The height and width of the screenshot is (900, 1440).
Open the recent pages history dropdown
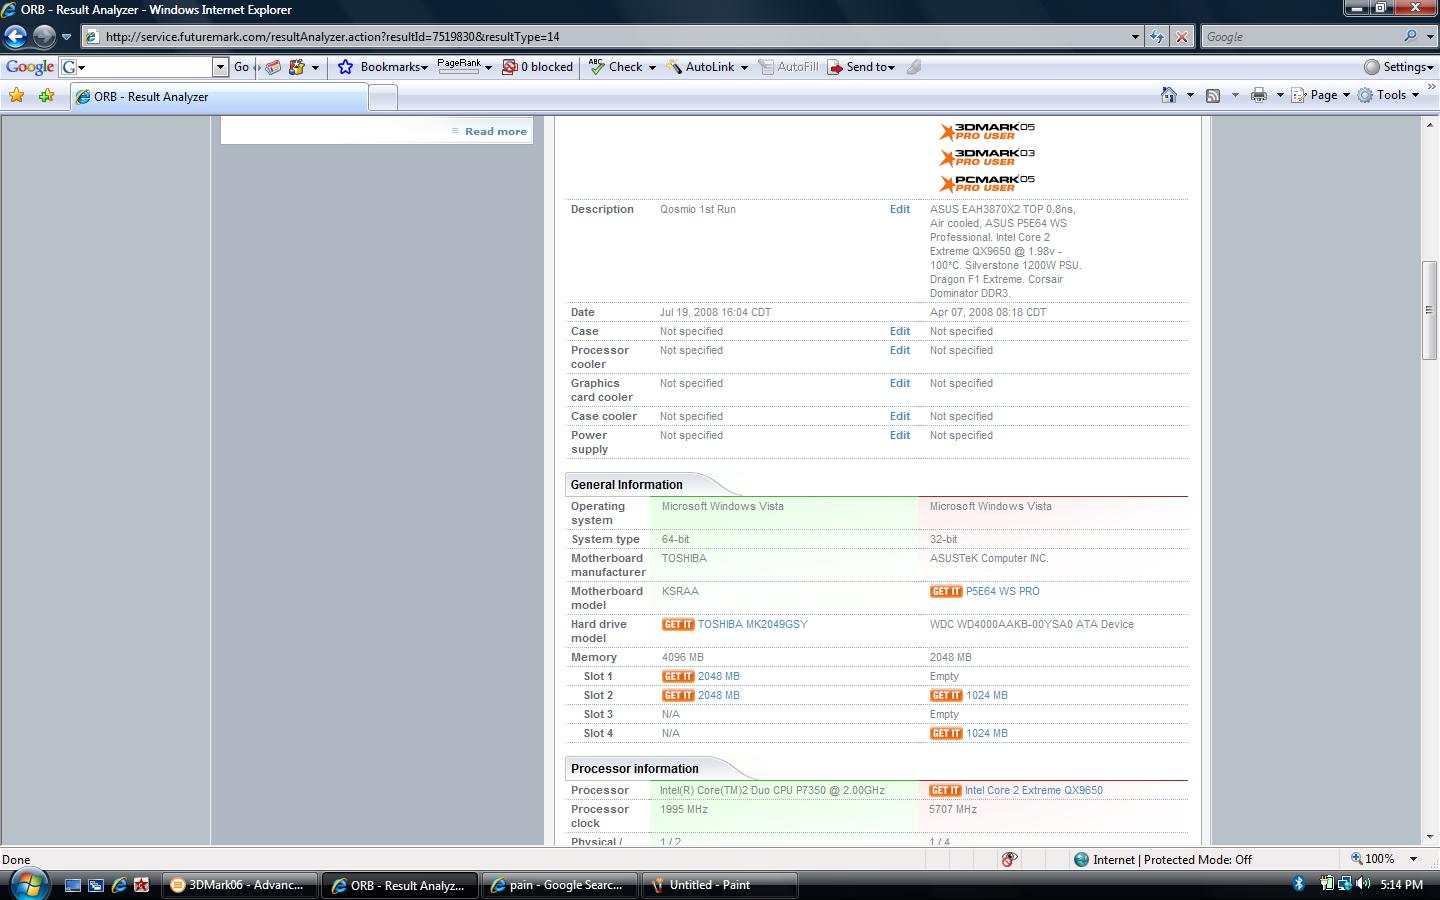tap(66, 37)
